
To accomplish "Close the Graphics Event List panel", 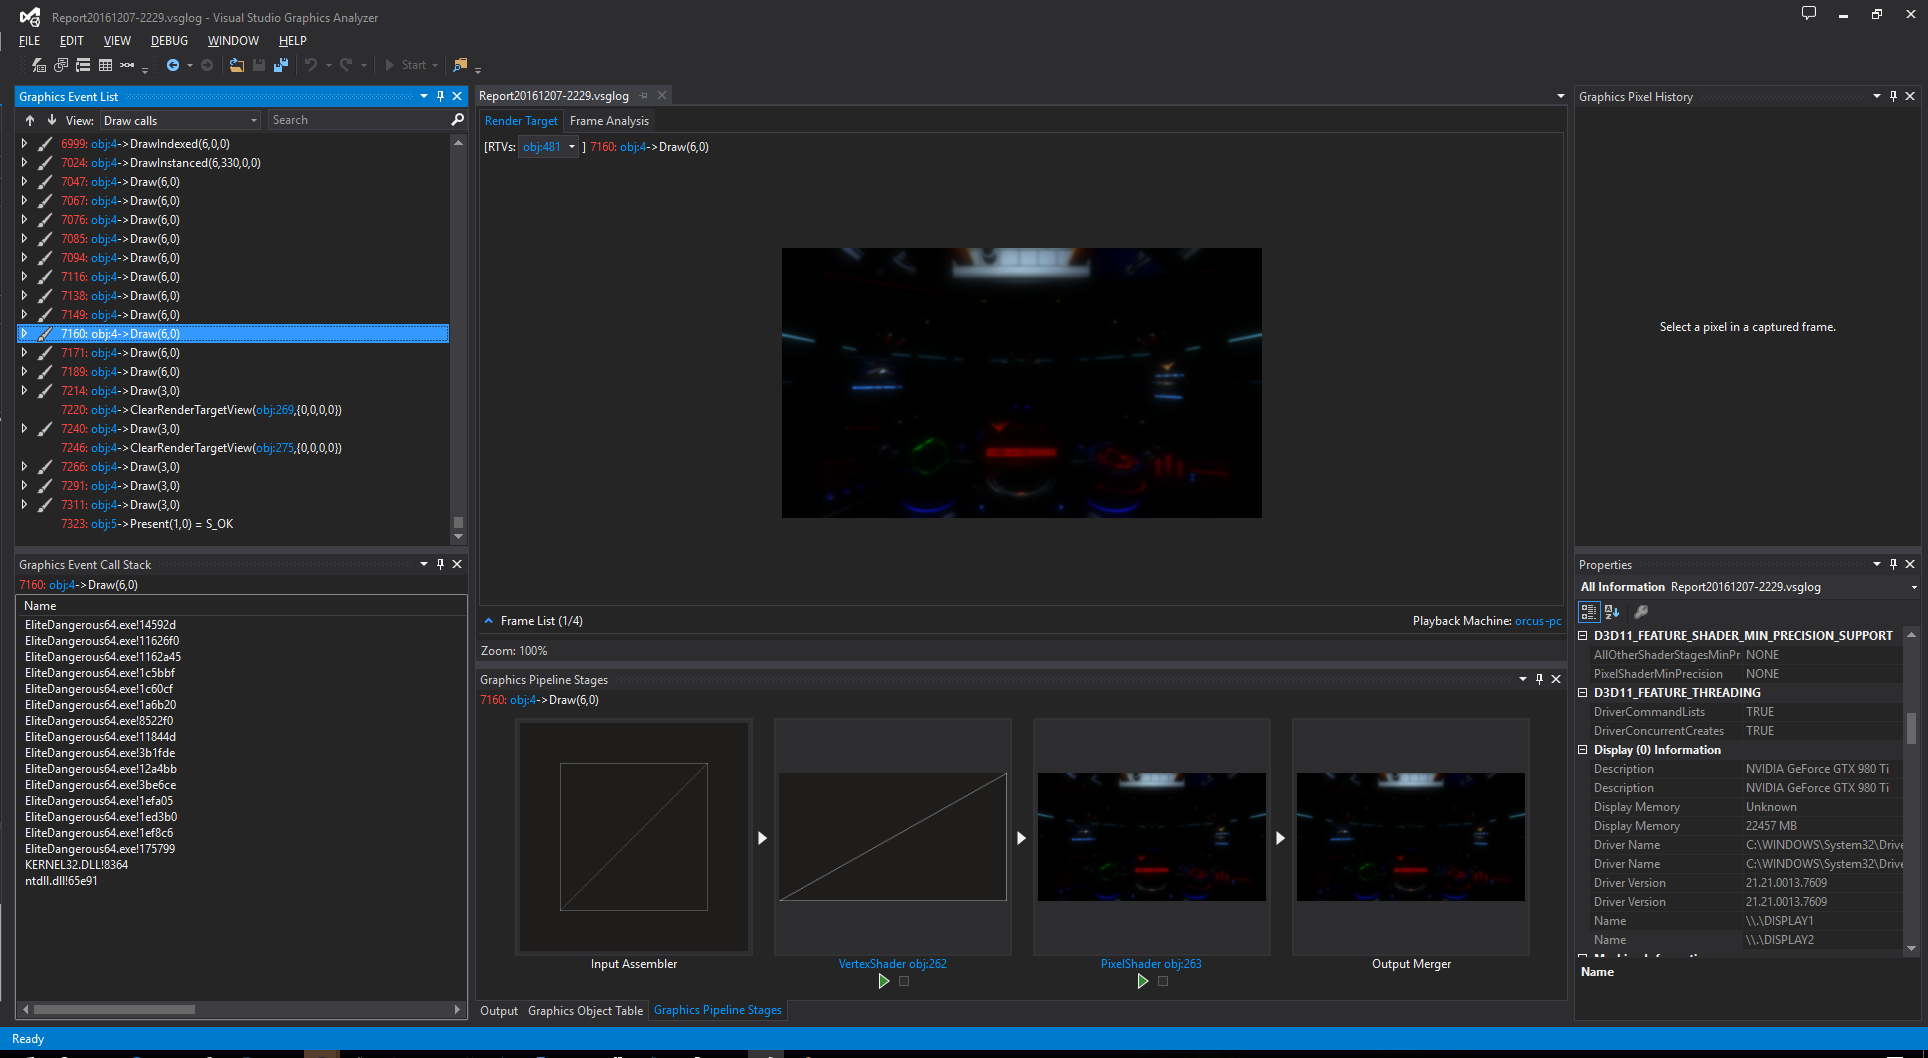I will click(457, 96).
